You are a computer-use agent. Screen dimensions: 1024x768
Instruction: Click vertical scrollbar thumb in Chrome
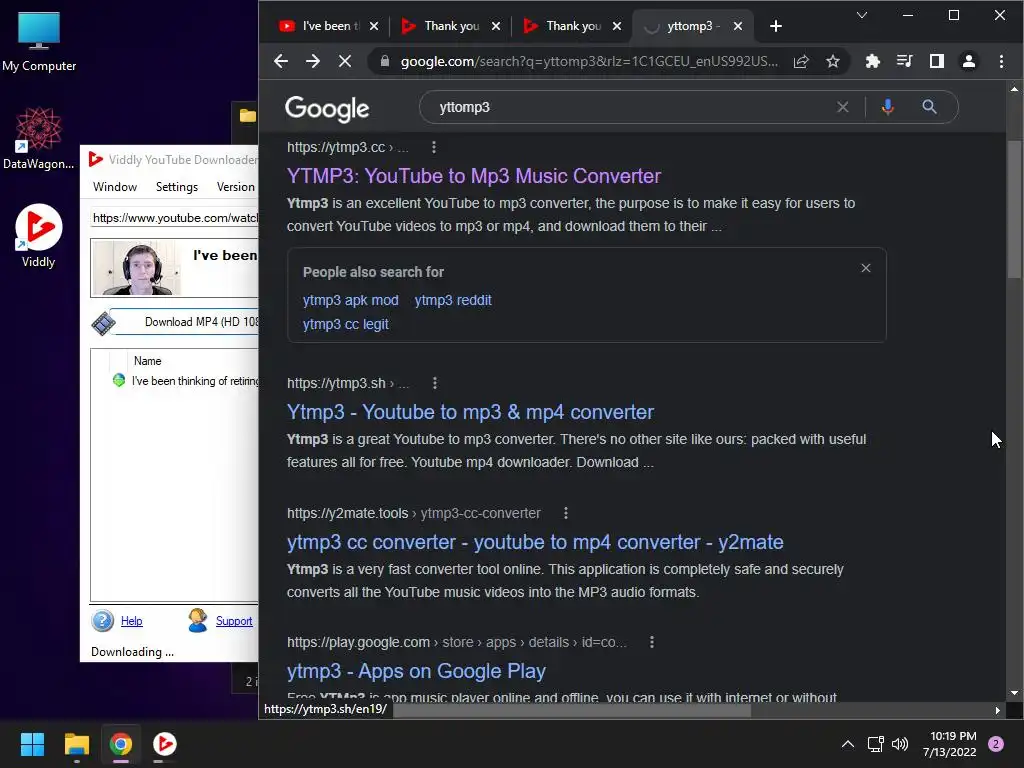[1014, 210]
